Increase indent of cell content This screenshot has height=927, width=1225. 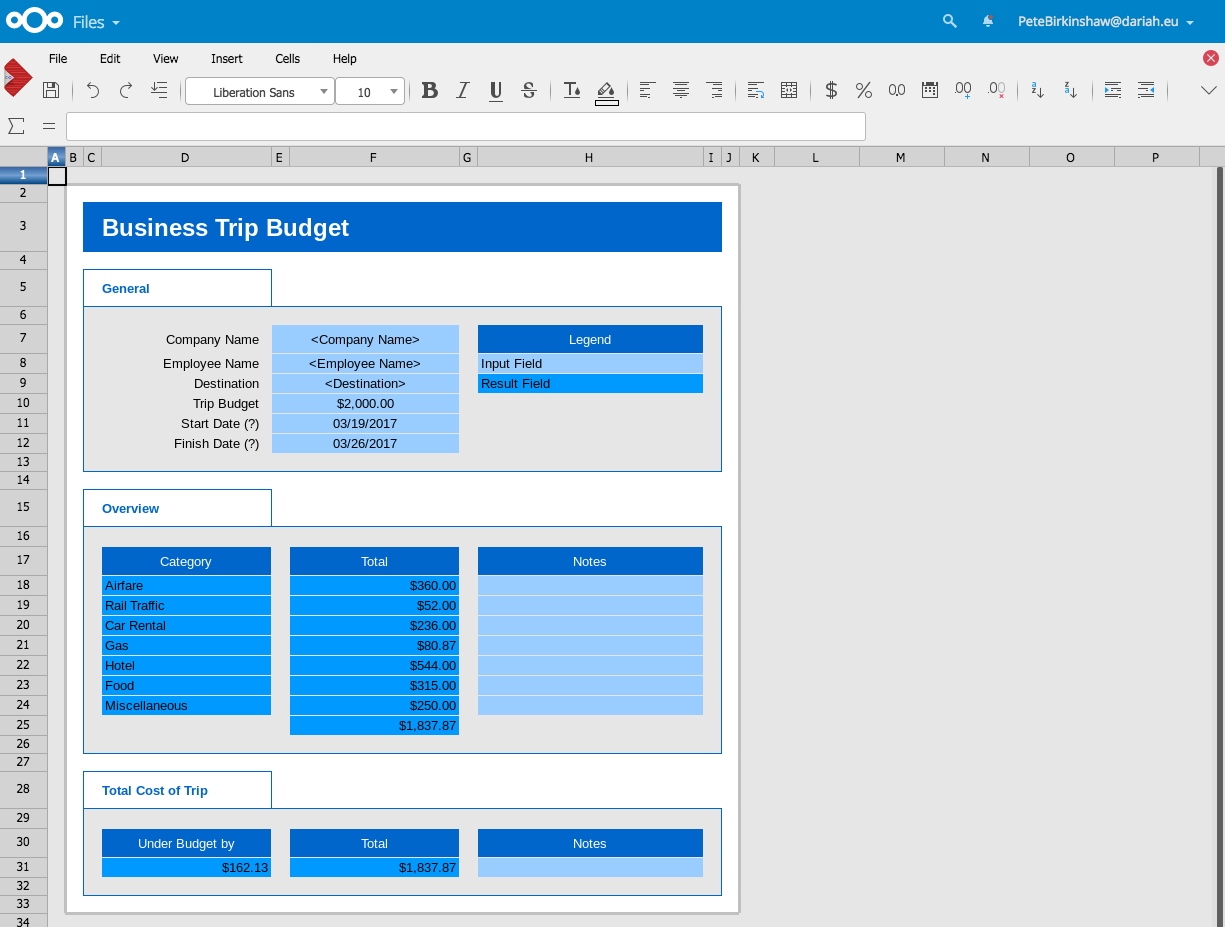coord(1113,91)
